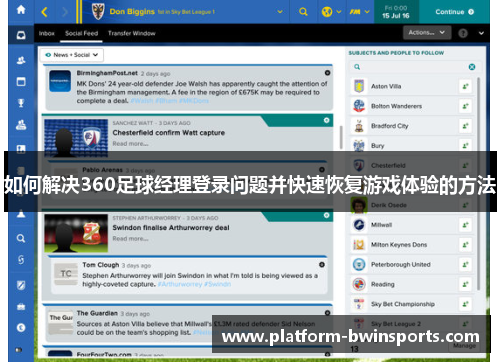The image size is (500, 362).
Task: Switch to the Inbox tab
Action: coord(47,33)
